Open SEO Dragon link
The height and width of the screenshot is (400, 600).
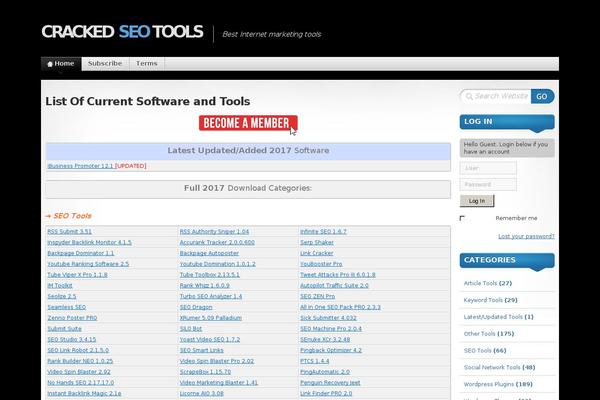196,307
